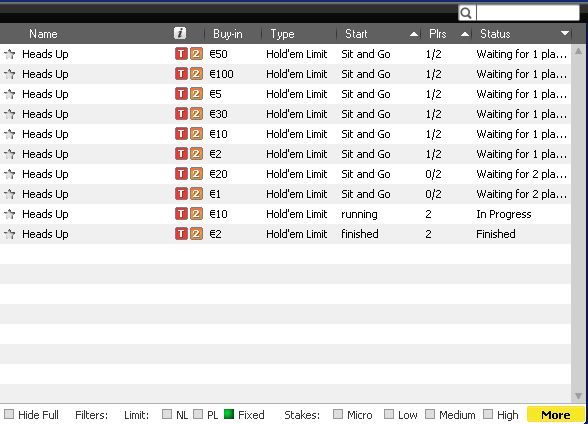588x424 pixels.
Task: Toggle the NL limit filter checkbox
Action: tap(167, 414)
